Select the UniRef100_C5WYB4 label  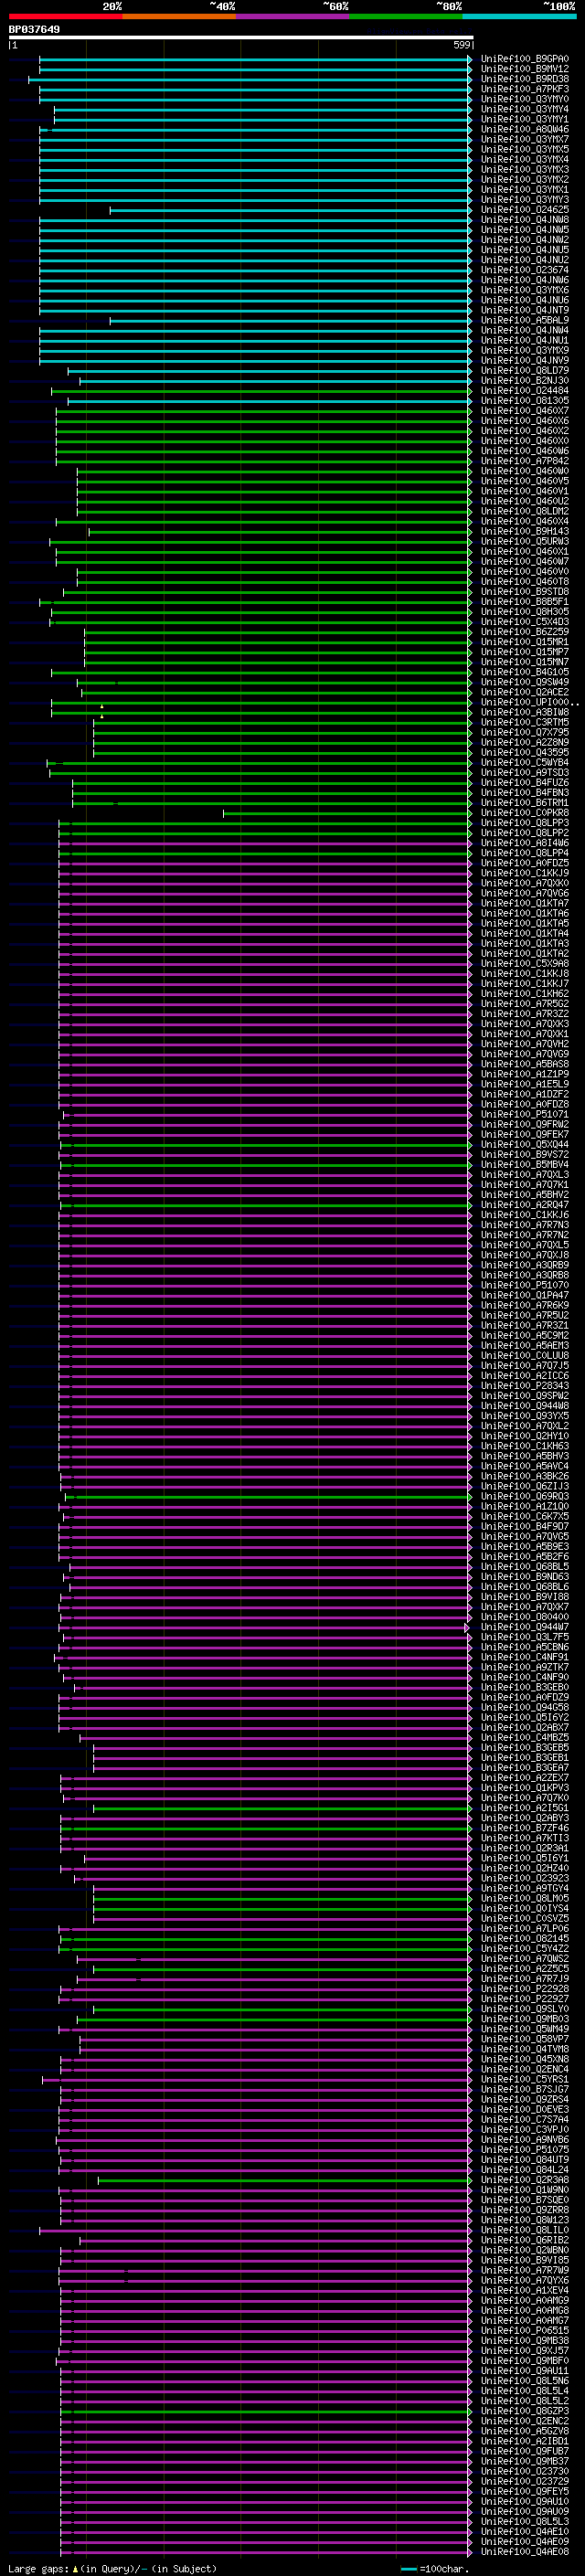point(525,763)
